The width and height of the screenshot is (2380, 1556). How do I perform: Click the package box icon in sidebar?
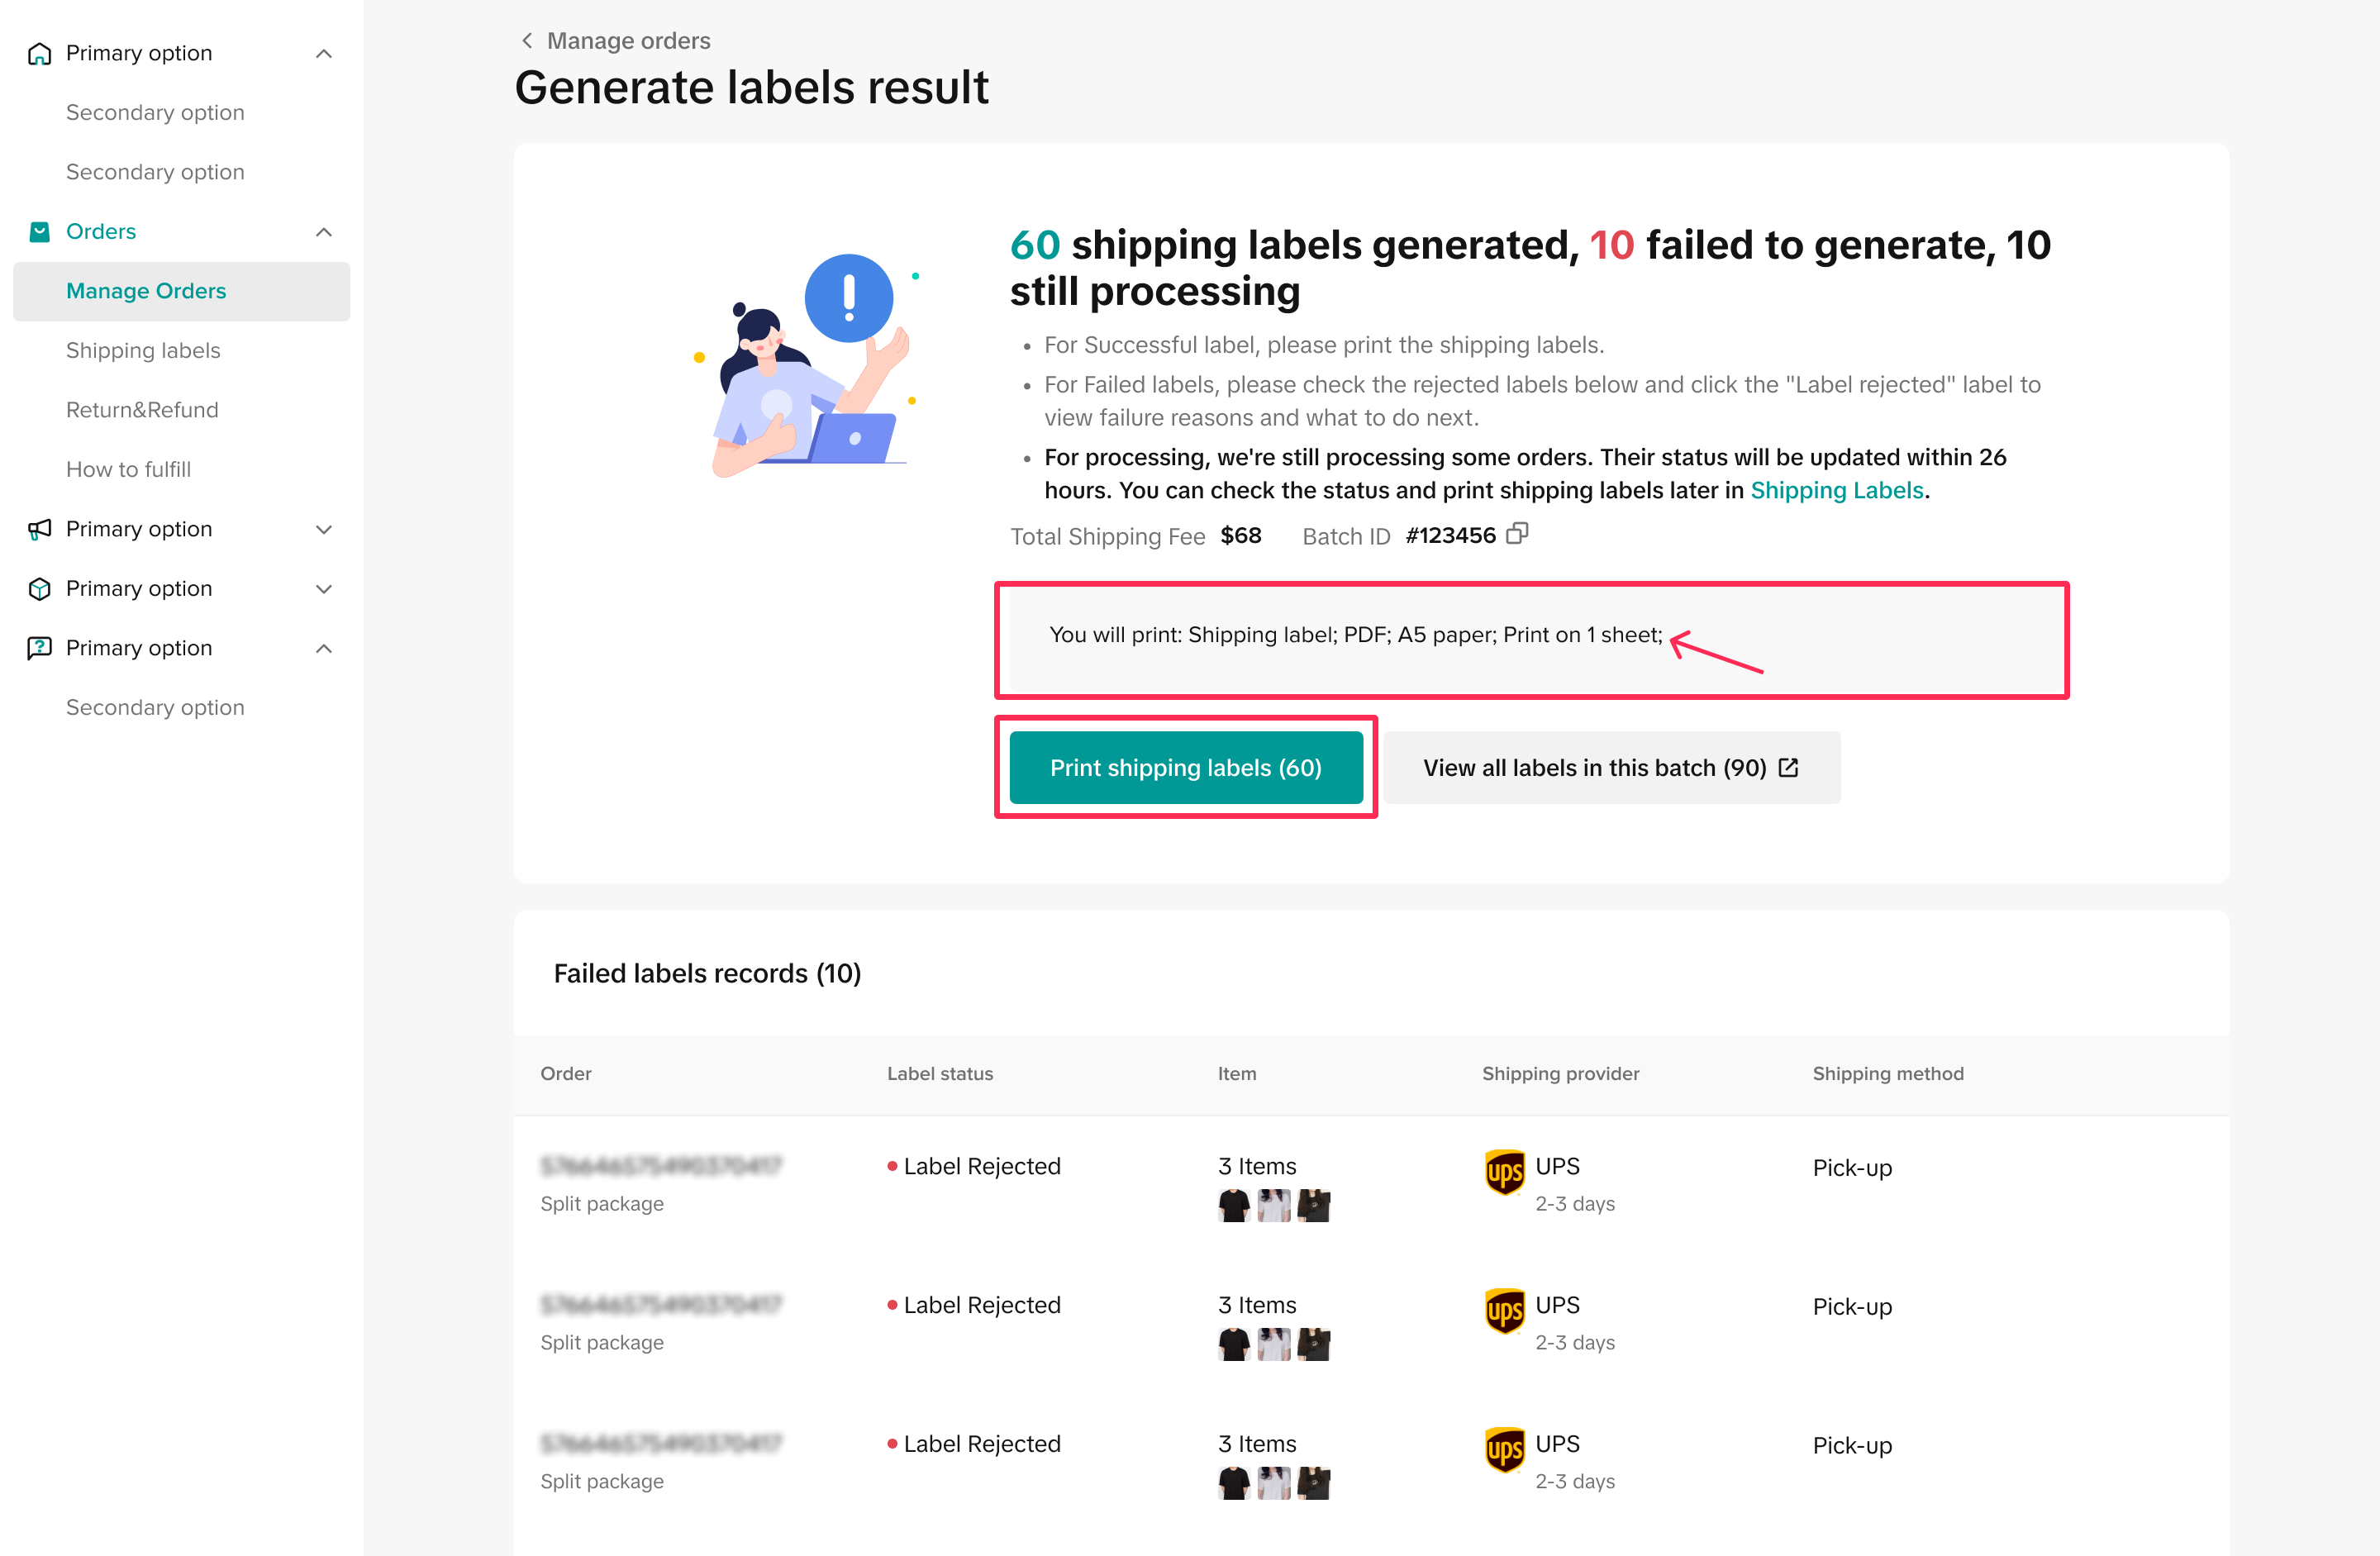(x=40, y=589)
